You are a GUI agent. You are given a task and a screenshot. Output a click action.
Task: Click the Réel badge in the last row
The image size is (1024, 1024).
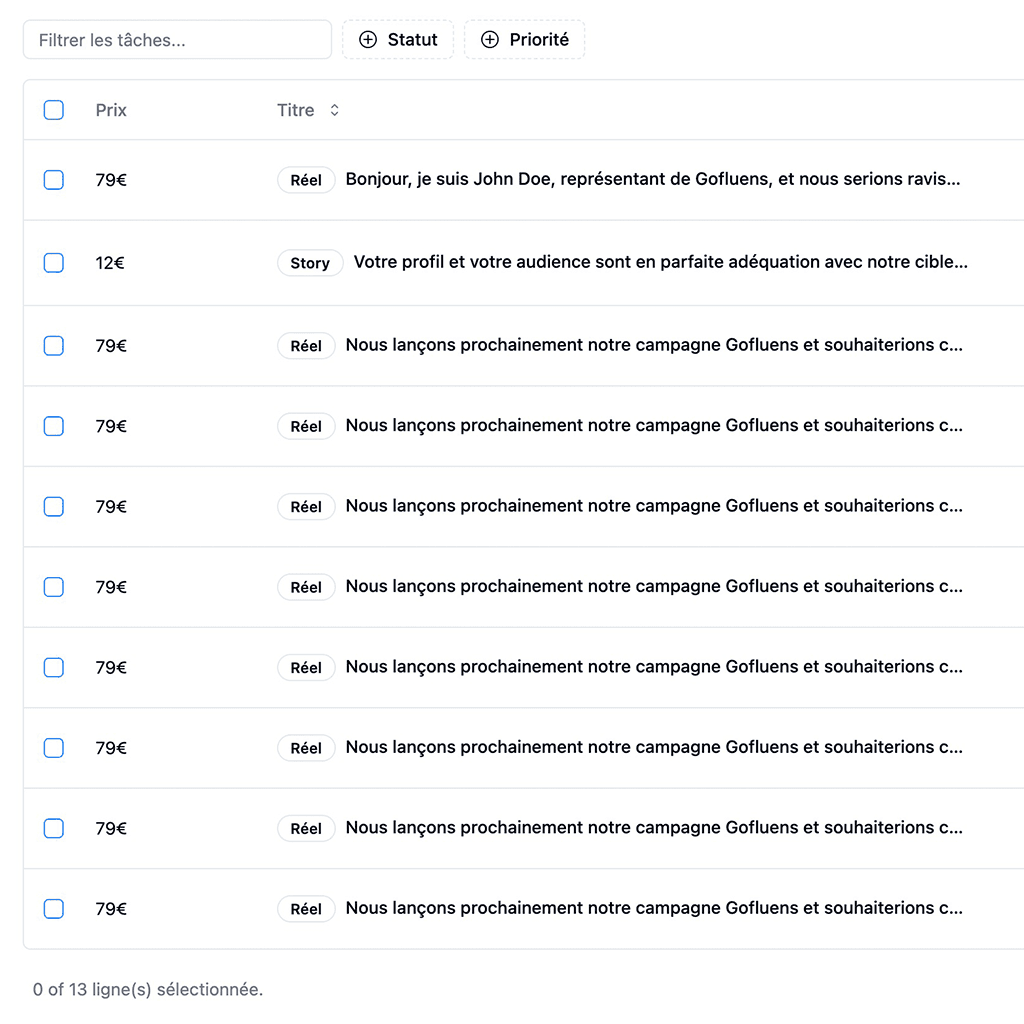pos(306,909)
